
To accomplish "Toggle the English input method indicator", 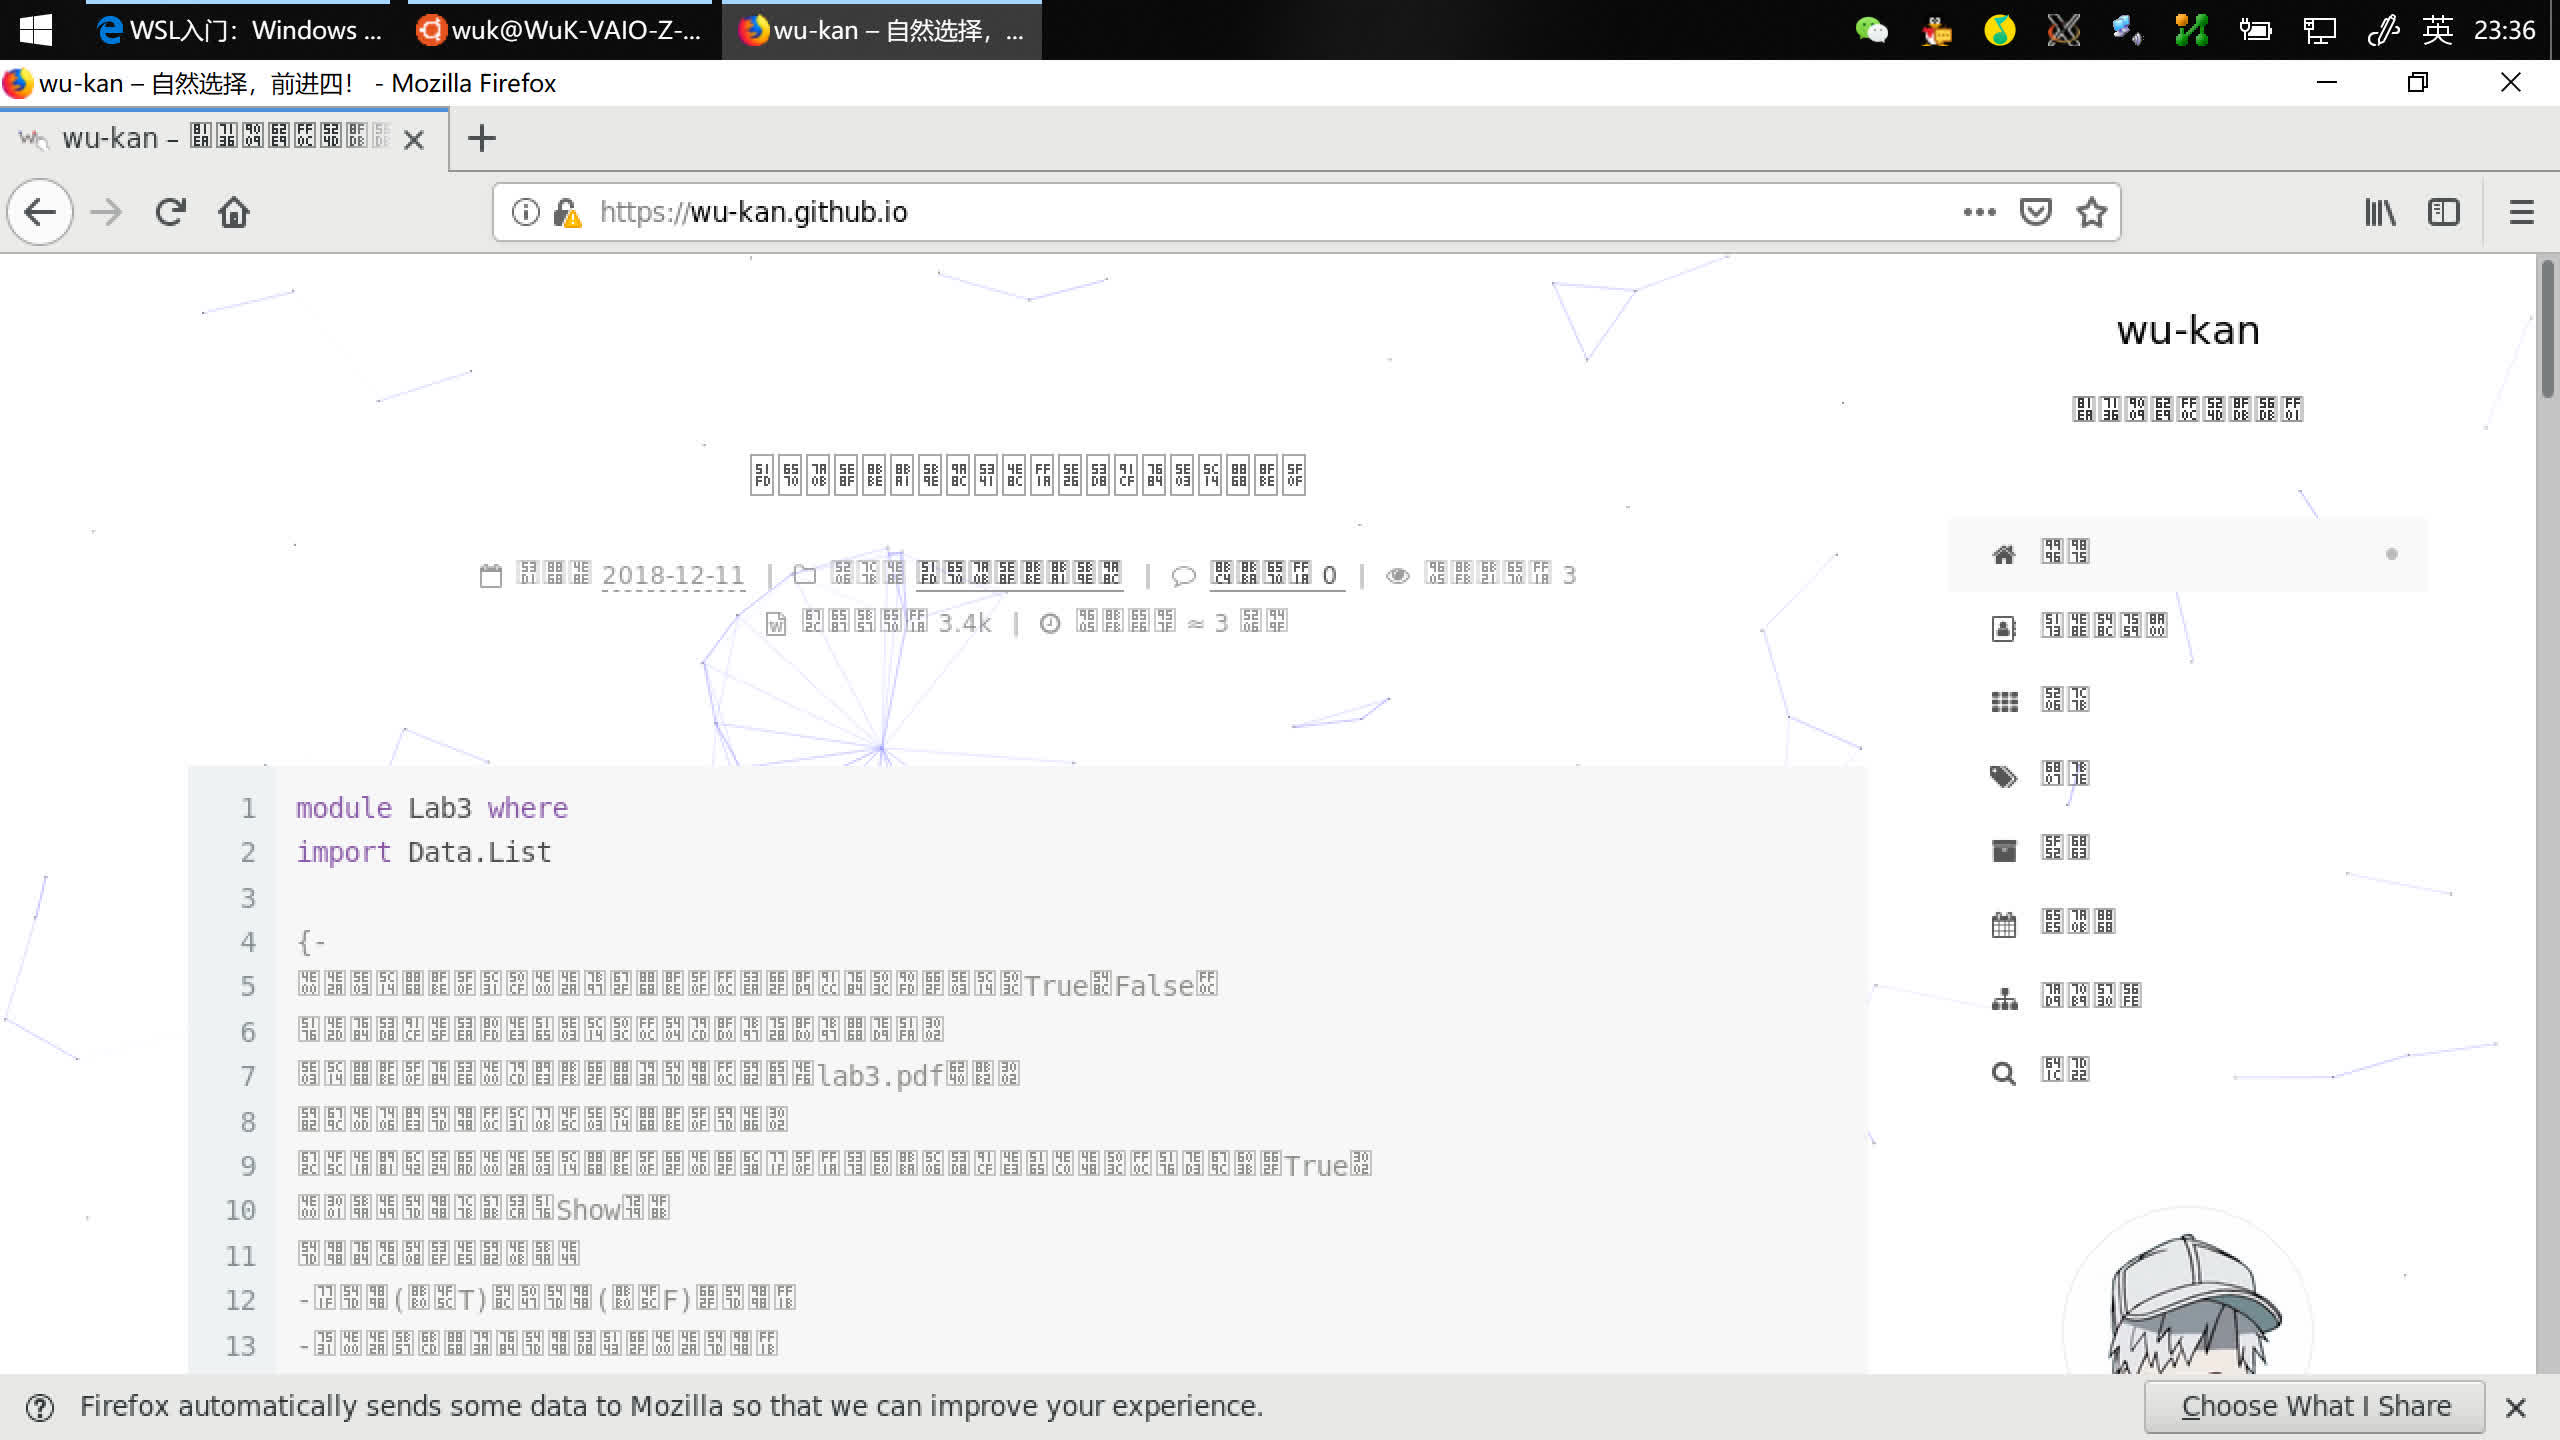I will tap(2437, 30).
